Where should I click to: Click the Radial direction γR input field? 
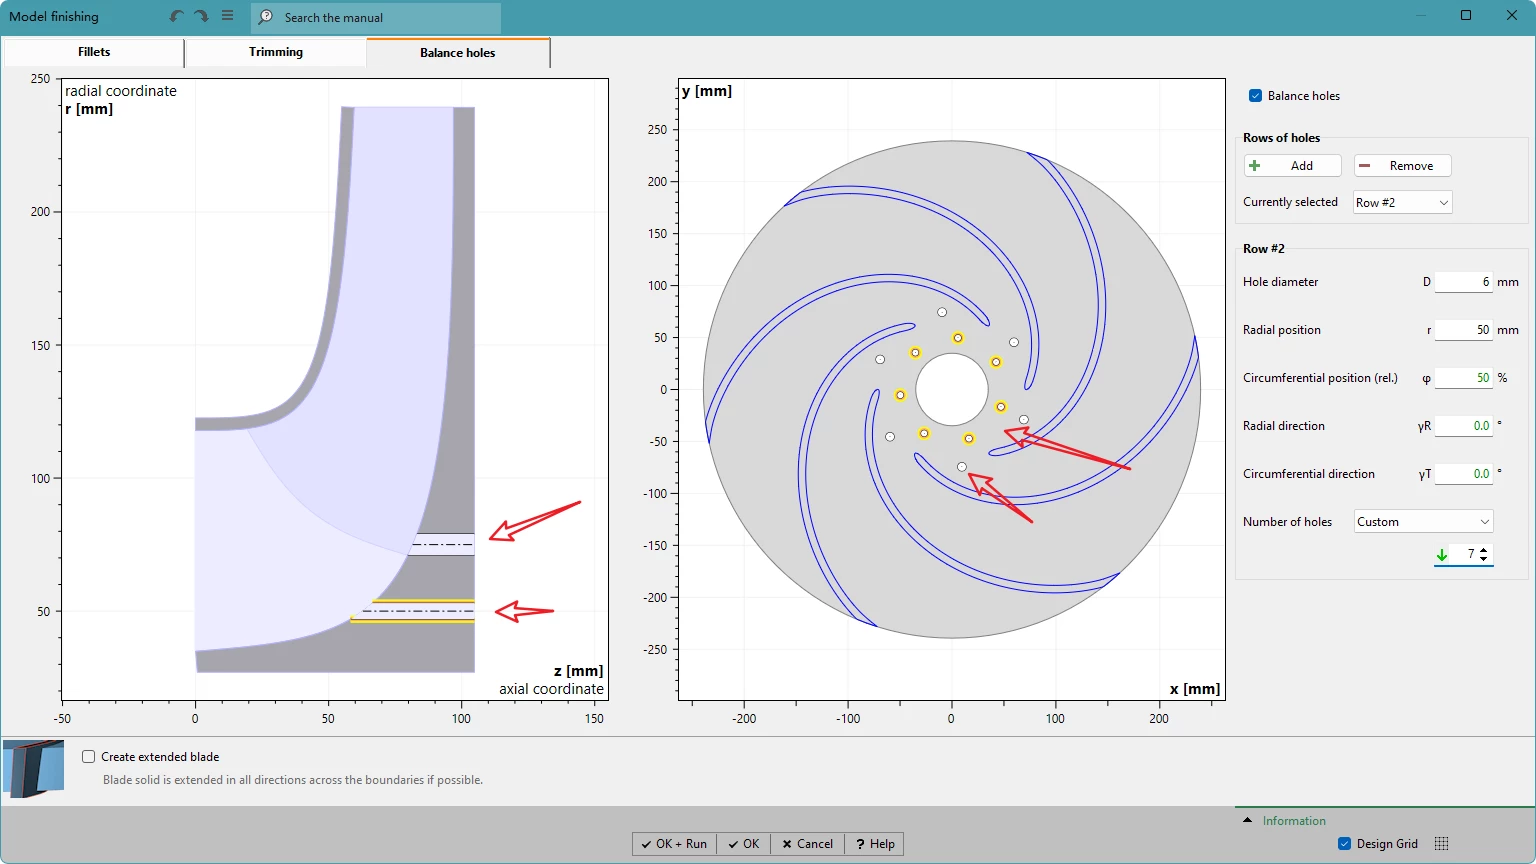pyautogui.click(x=1464, y=426)
